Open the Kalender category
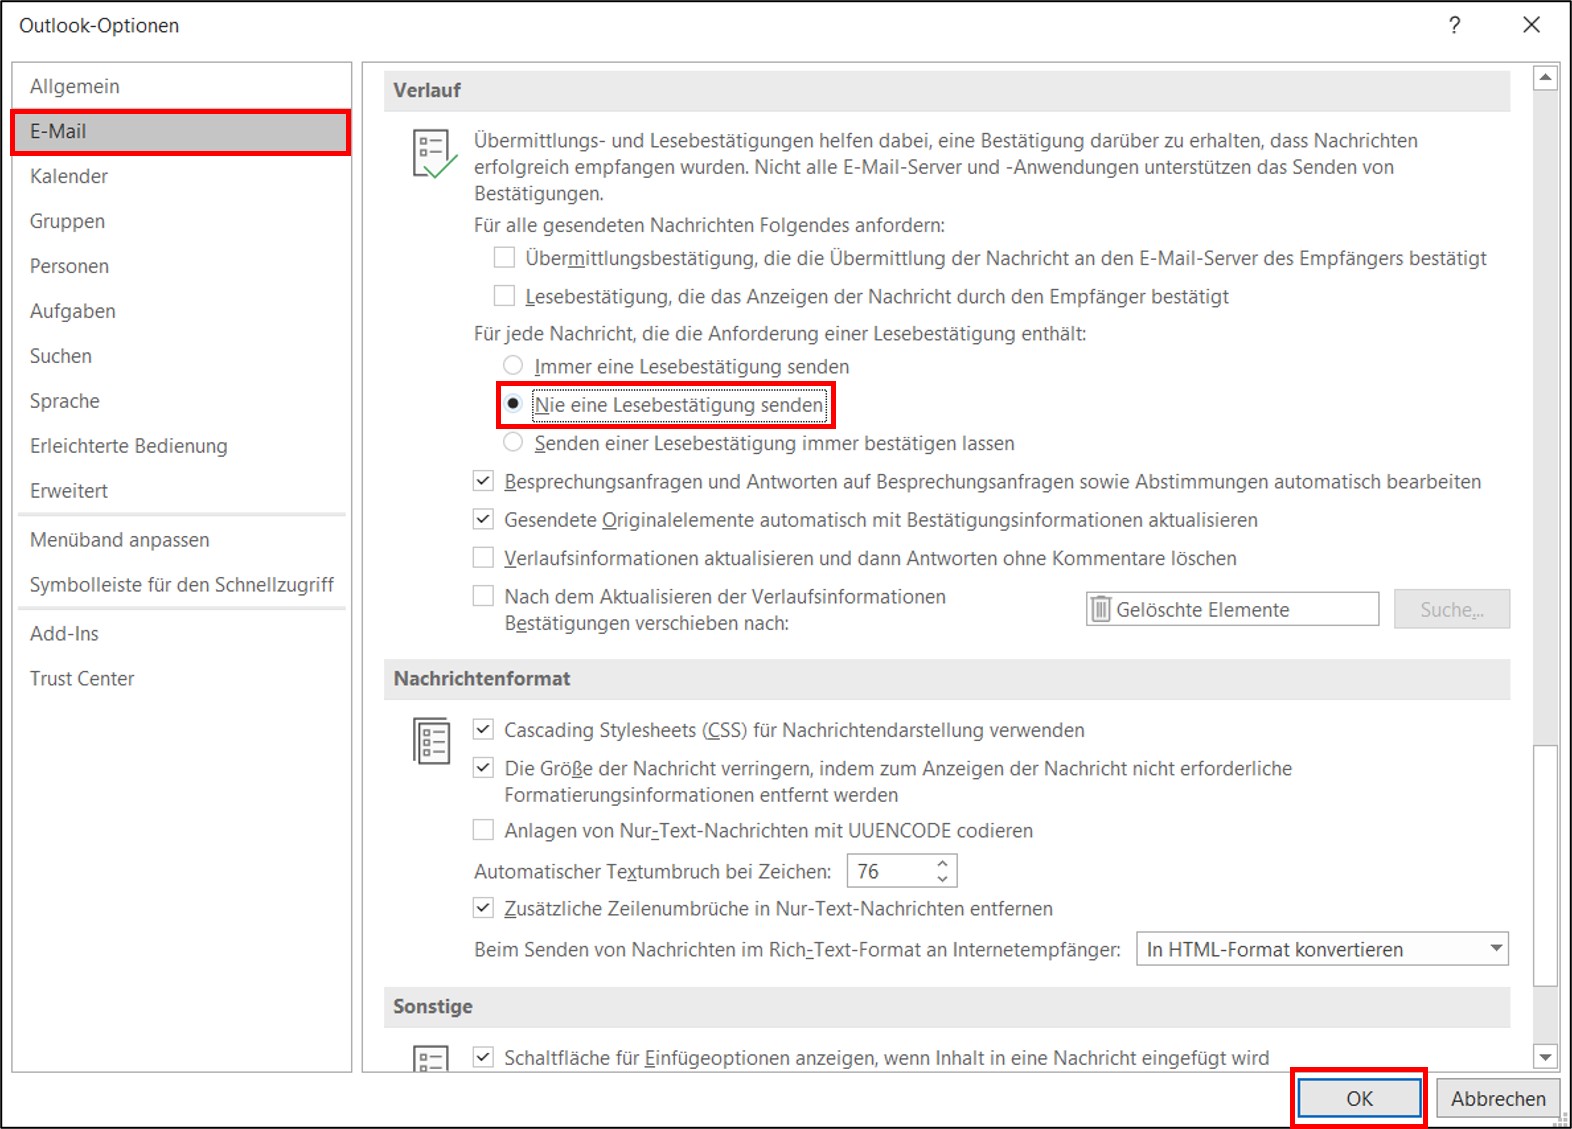1572x1129 pixels. tap(181, 176)
